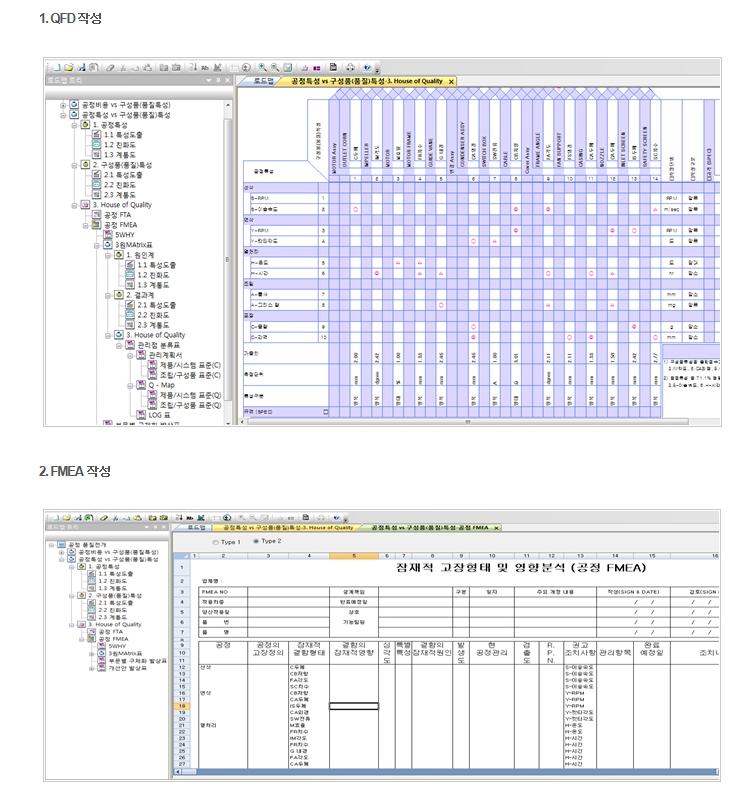Click the help question-mark icon in QFD toolbar
The height and width of the screenshot is (793, 729).
[367, 67]
